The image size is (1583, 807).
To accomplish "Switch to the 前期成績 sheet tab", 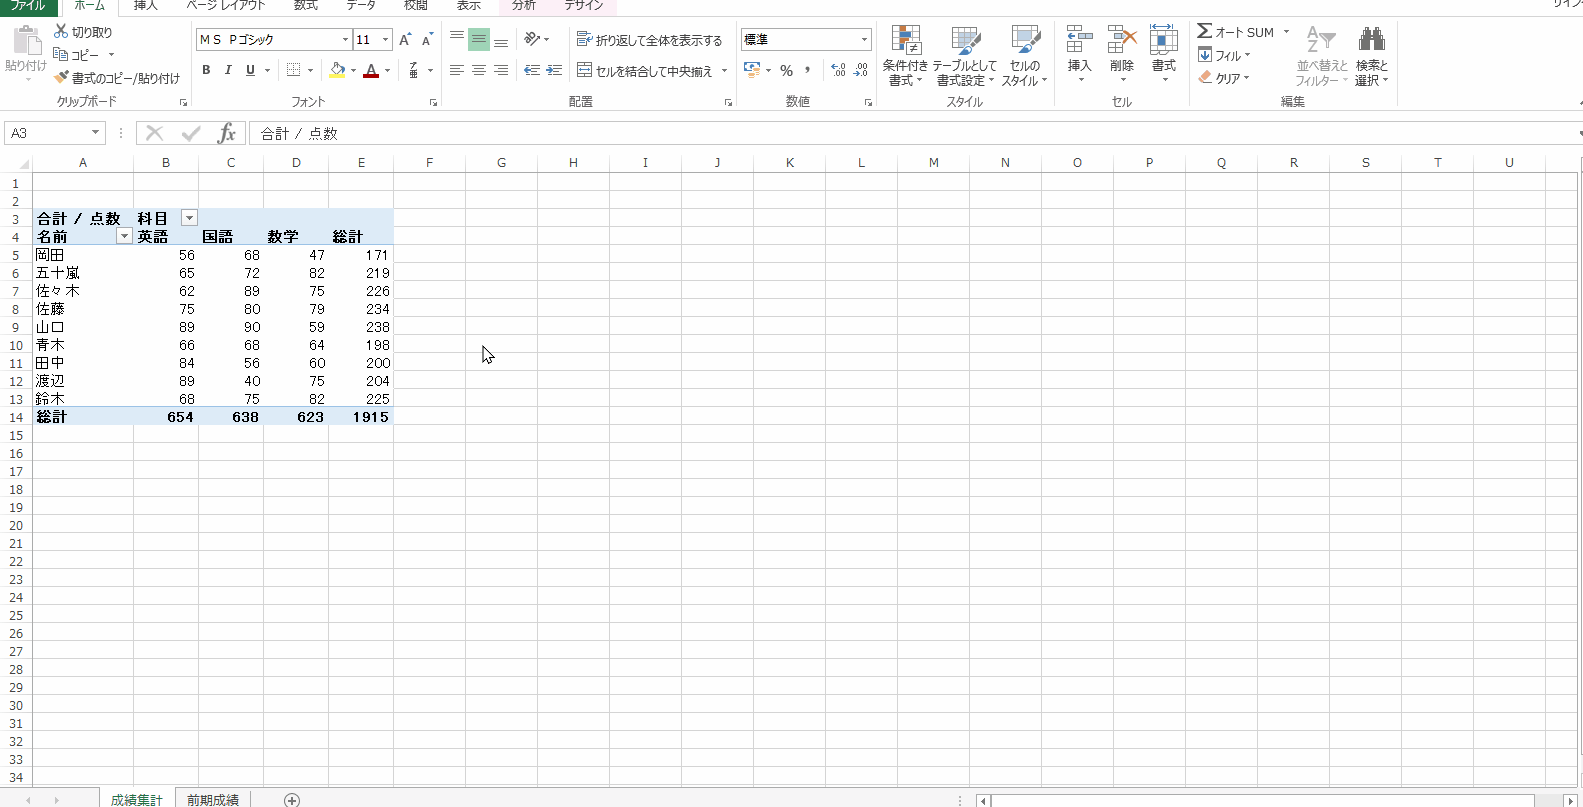I will pos(212,799).
